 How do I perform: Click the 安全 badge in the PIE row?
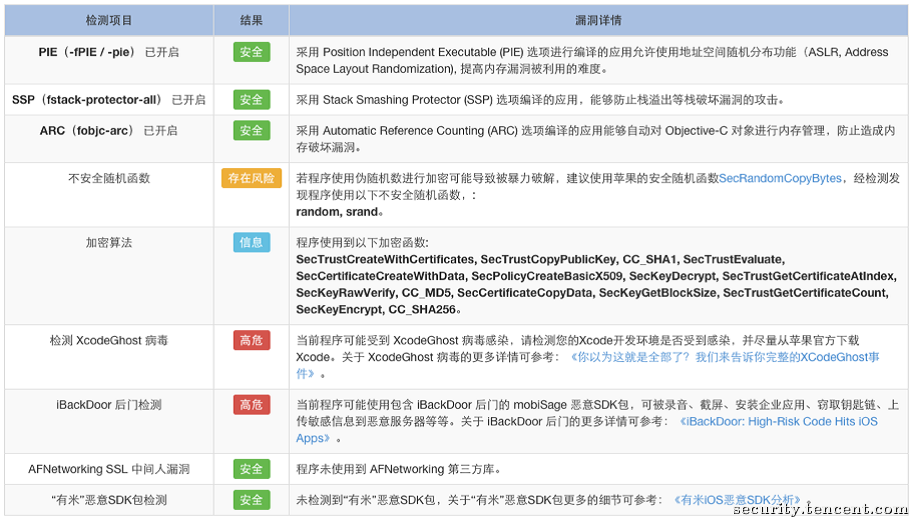[251, 52]
